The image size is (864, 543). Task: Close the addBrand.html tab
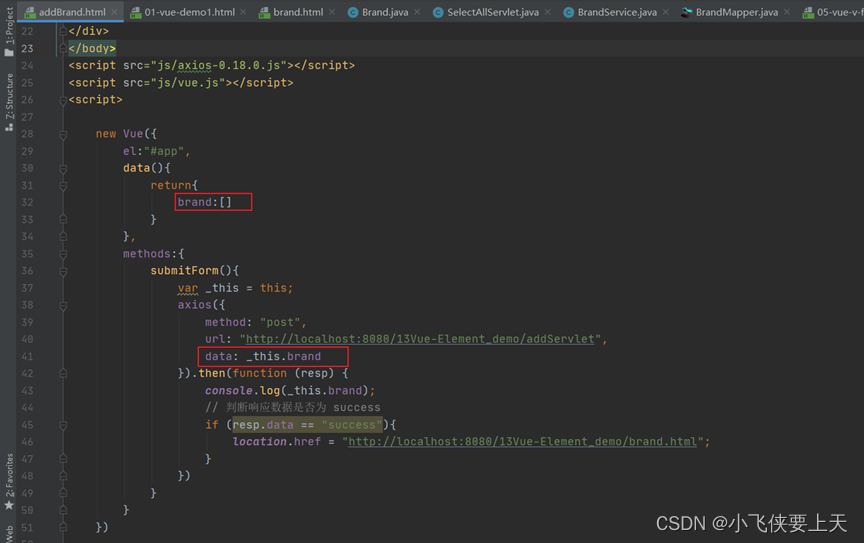(114, 12)
